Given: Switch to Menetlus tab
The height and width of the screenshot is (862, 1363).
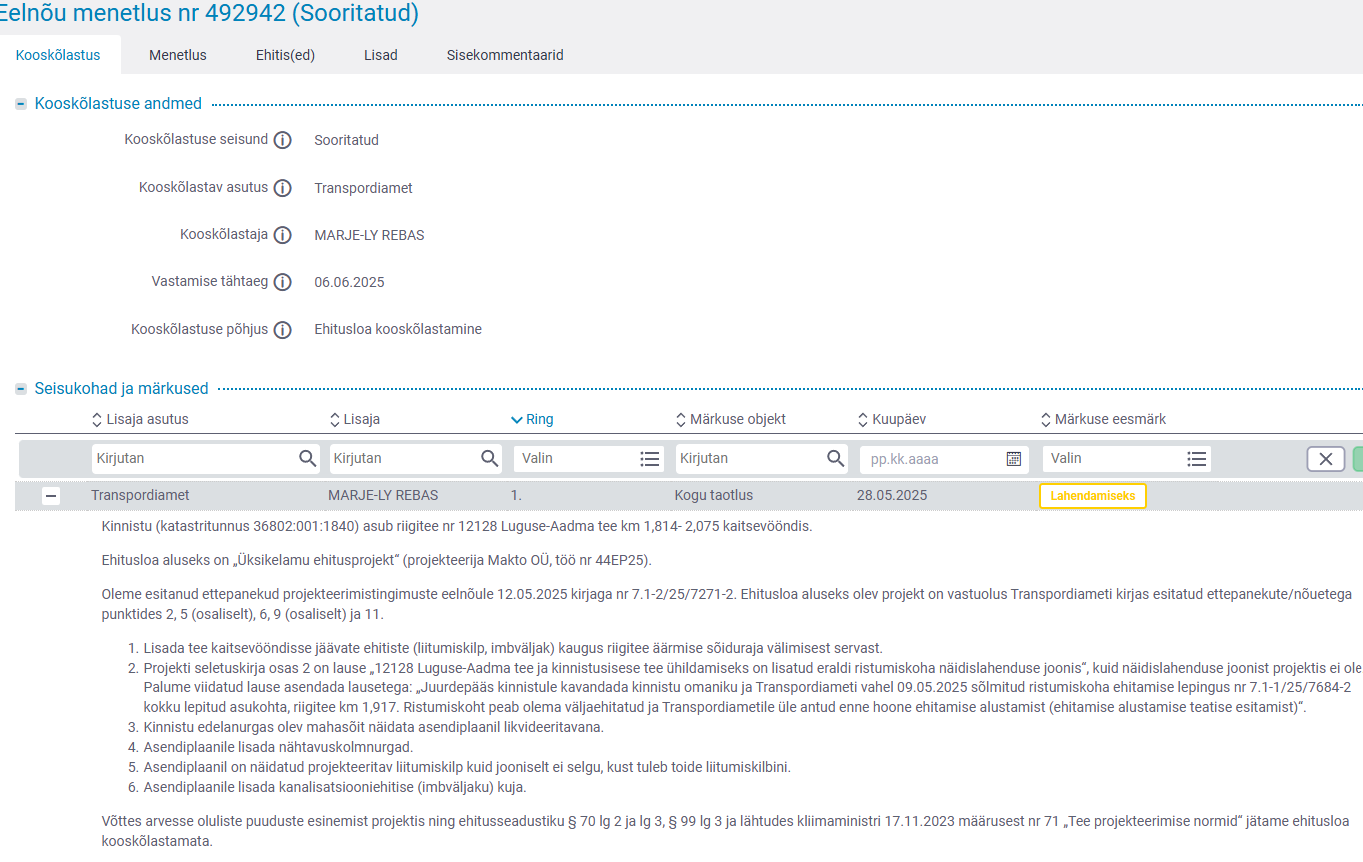Looking at the screenshot, I should click(178, 55).
